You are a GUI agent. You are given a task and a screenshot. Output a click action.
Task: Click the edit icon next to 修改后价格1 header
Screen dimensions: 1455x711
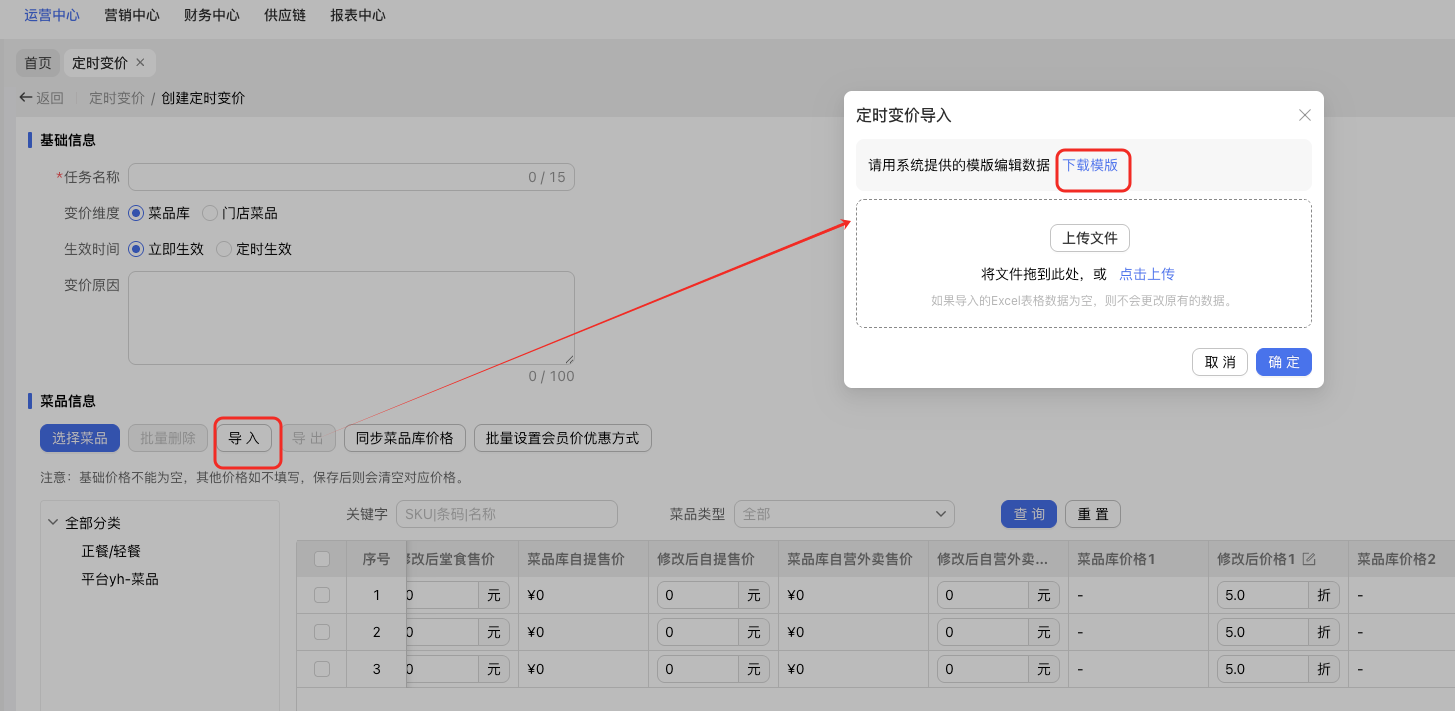point(1309,559)
